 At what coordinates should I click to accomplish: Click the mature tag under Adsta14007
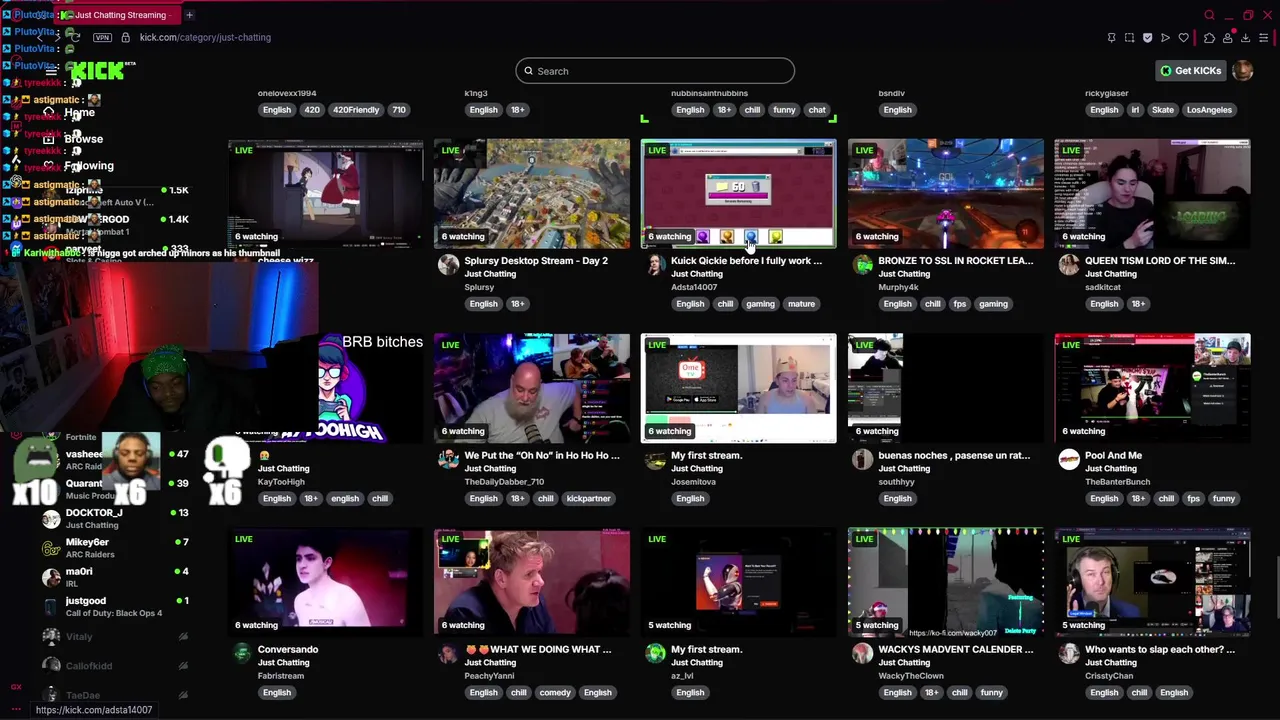click(x=800, y=304)
